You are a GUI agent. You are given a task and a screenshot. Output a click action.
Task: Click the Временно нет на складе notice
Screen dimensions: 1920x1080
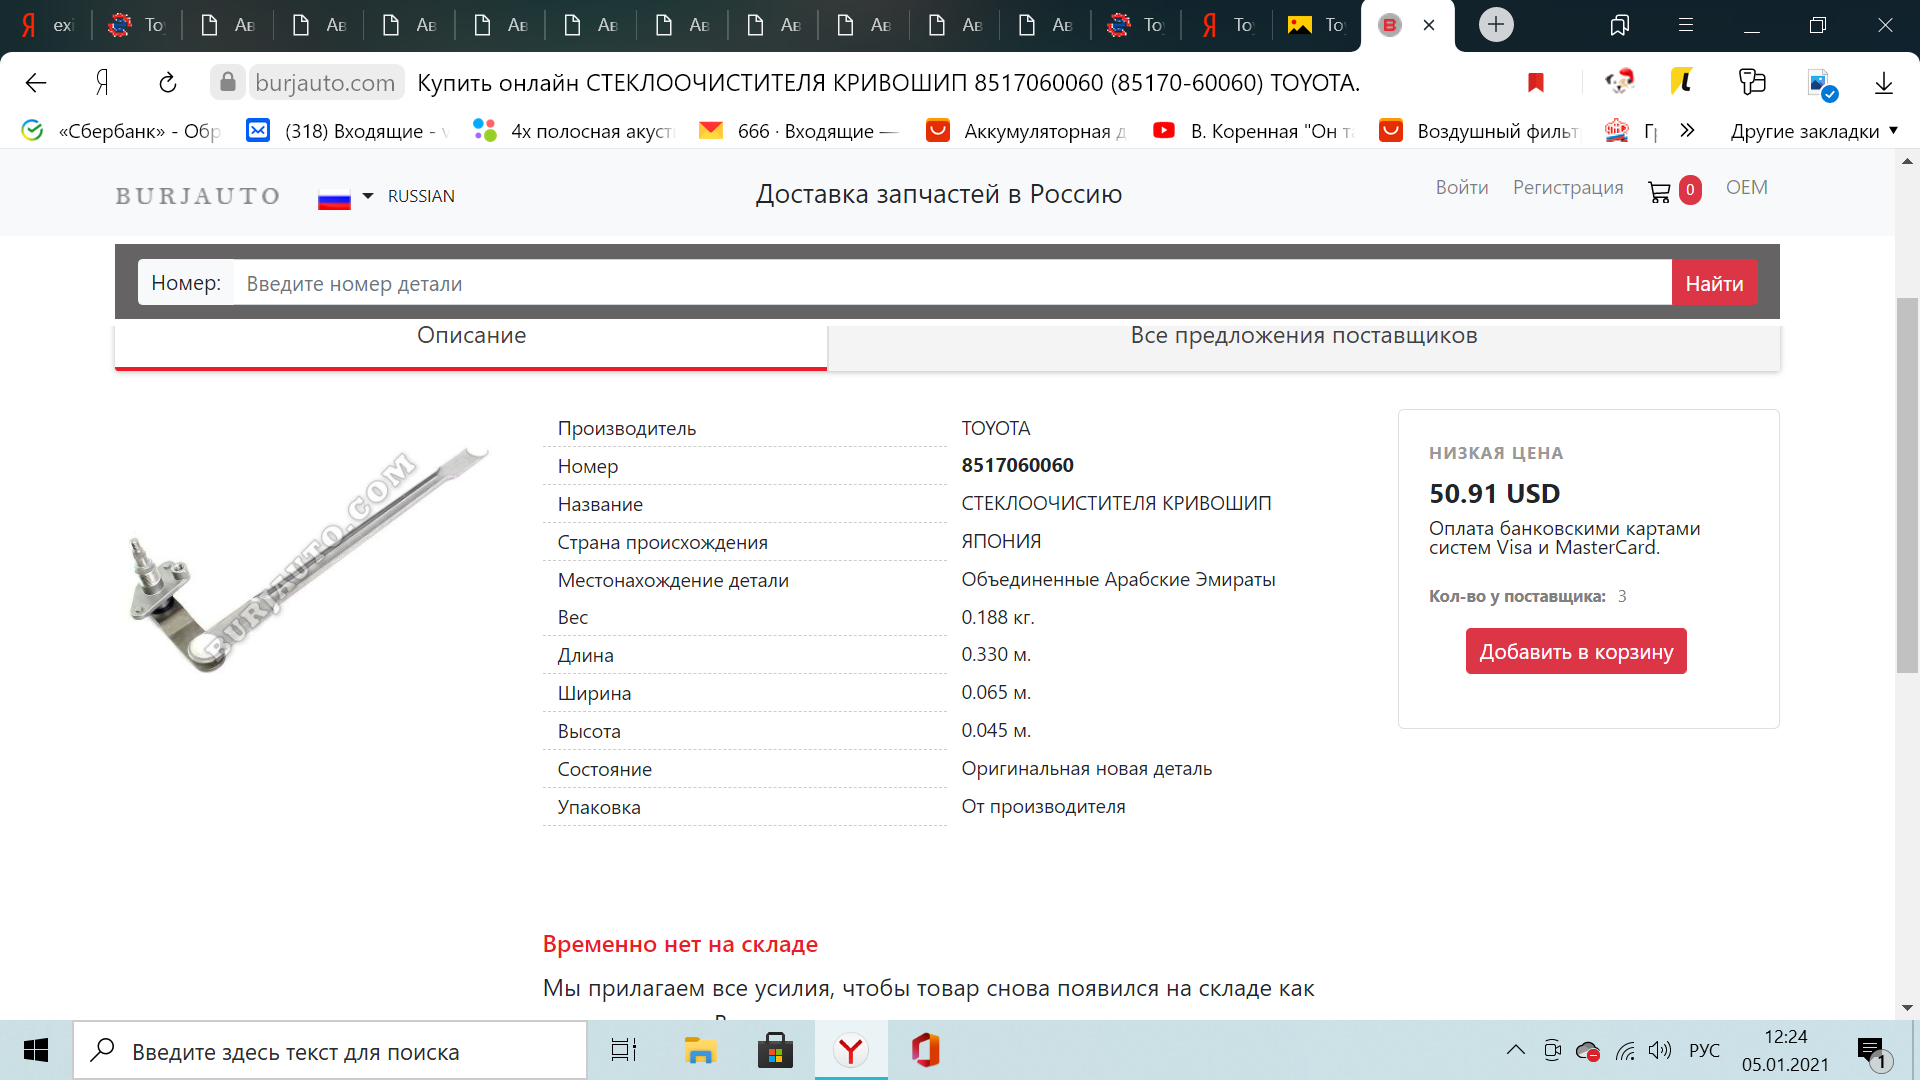[680, 944]
